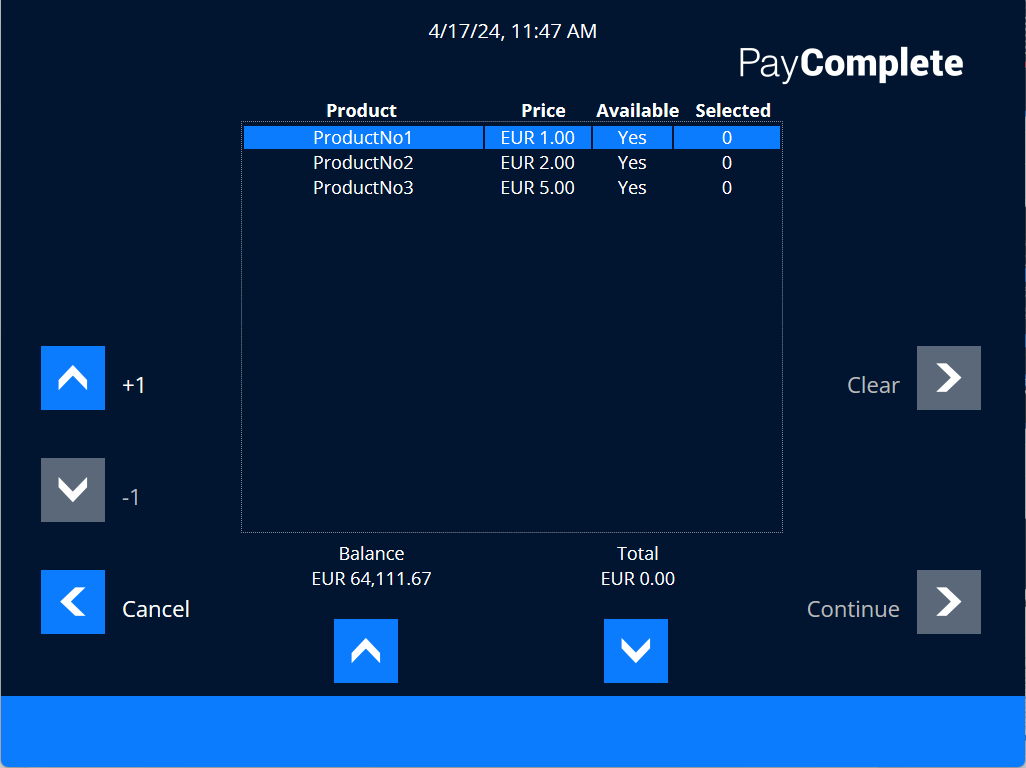Click the Continue text label
This screenshot has width=1026, height=768.
pyautogui.click(x=853, y=609)
